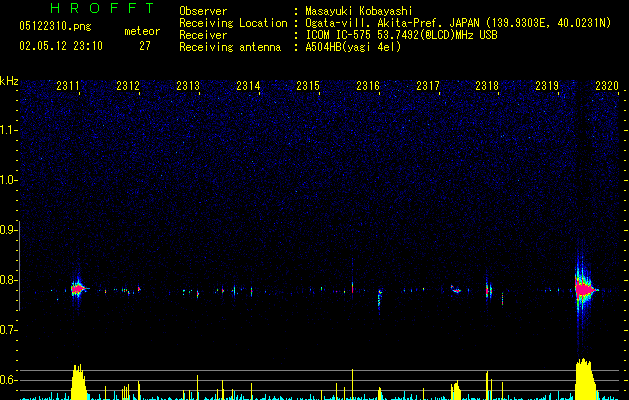
Task: Click the 2318 time marker
Action: pos(487,85)
